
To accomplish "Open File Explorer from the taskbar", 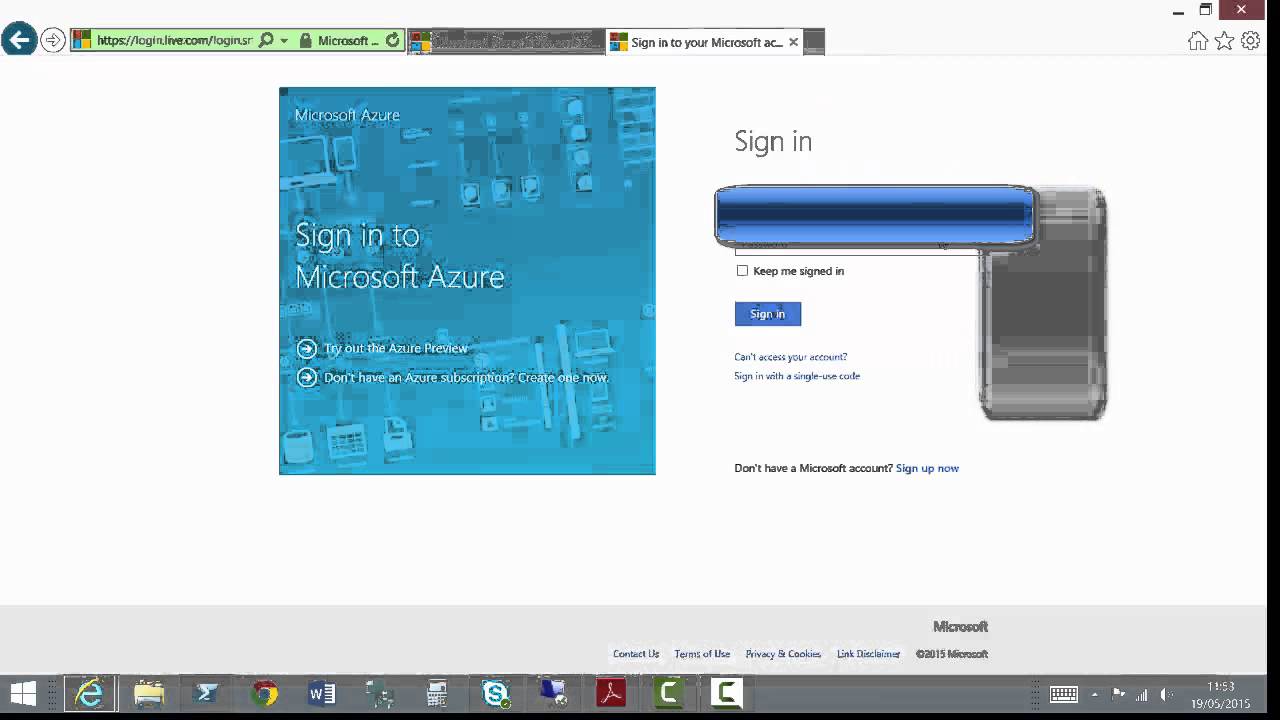I will [149, 693].
